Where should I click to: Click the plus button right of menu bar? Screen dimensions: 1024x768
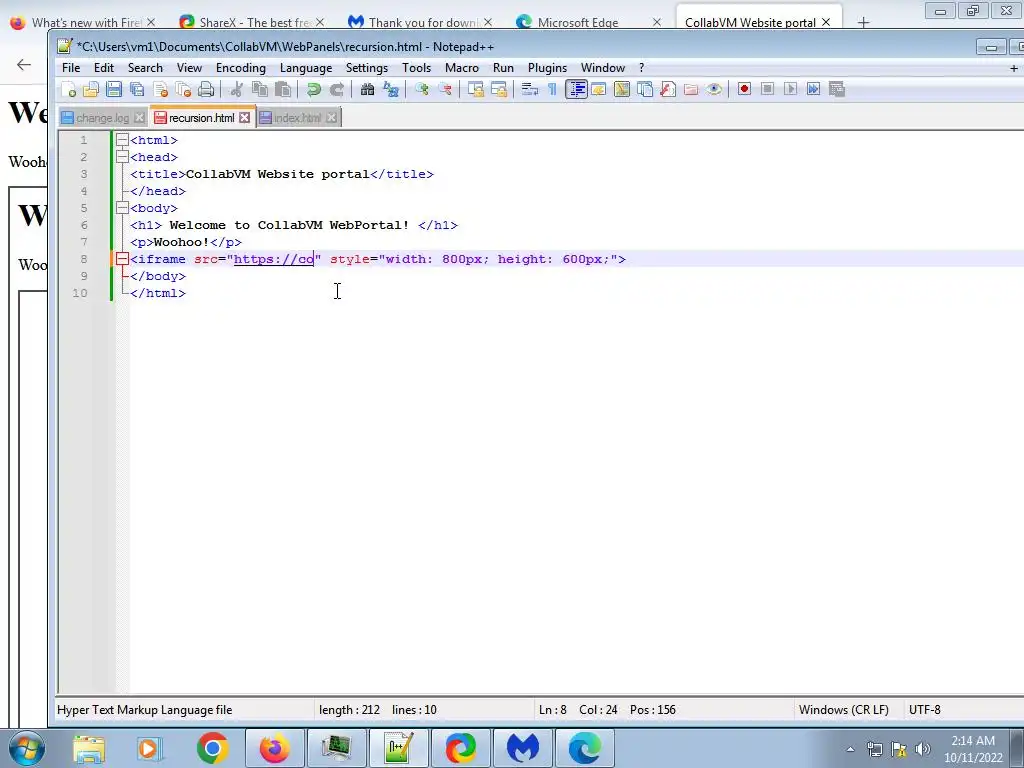click(1014, 68)
